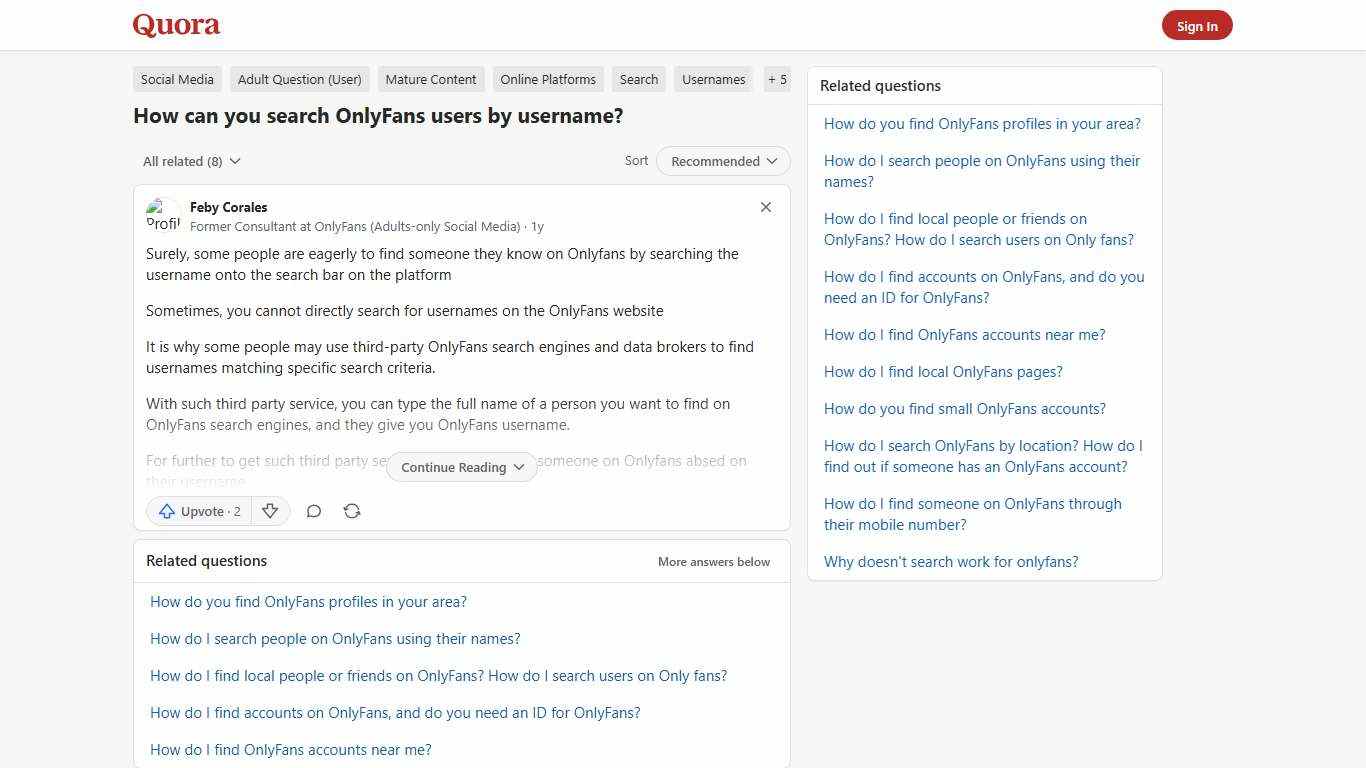This screenshot has width=1366, height=768.
Task: Share the answer via the repost icon
Action: (352, 511)
